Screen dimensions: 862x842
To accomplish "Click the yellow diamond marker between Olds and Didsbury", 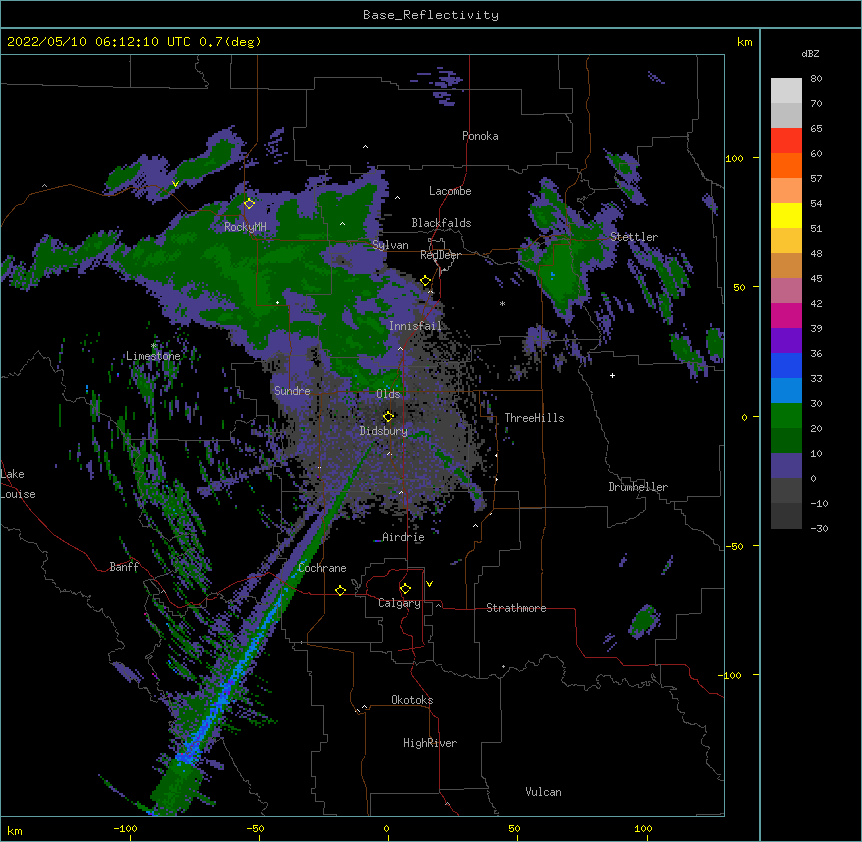I will [x=388, y=416].
